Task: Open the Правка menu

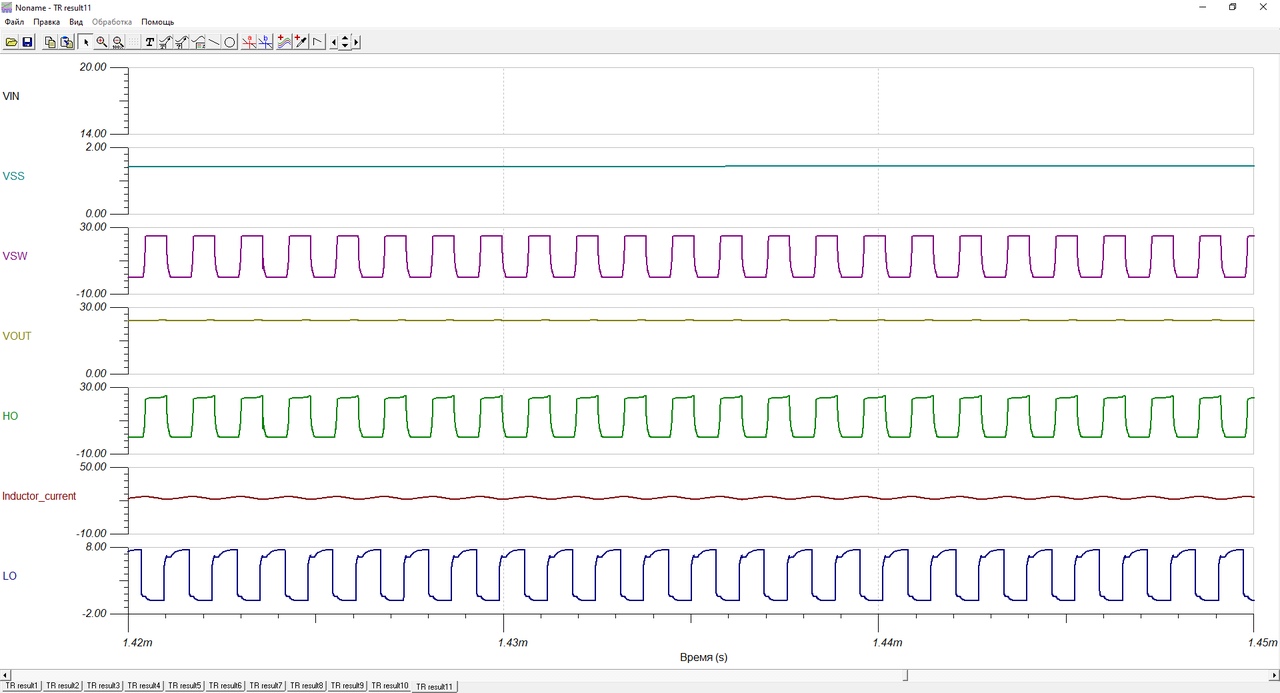Action: click(x=47, y=21)
